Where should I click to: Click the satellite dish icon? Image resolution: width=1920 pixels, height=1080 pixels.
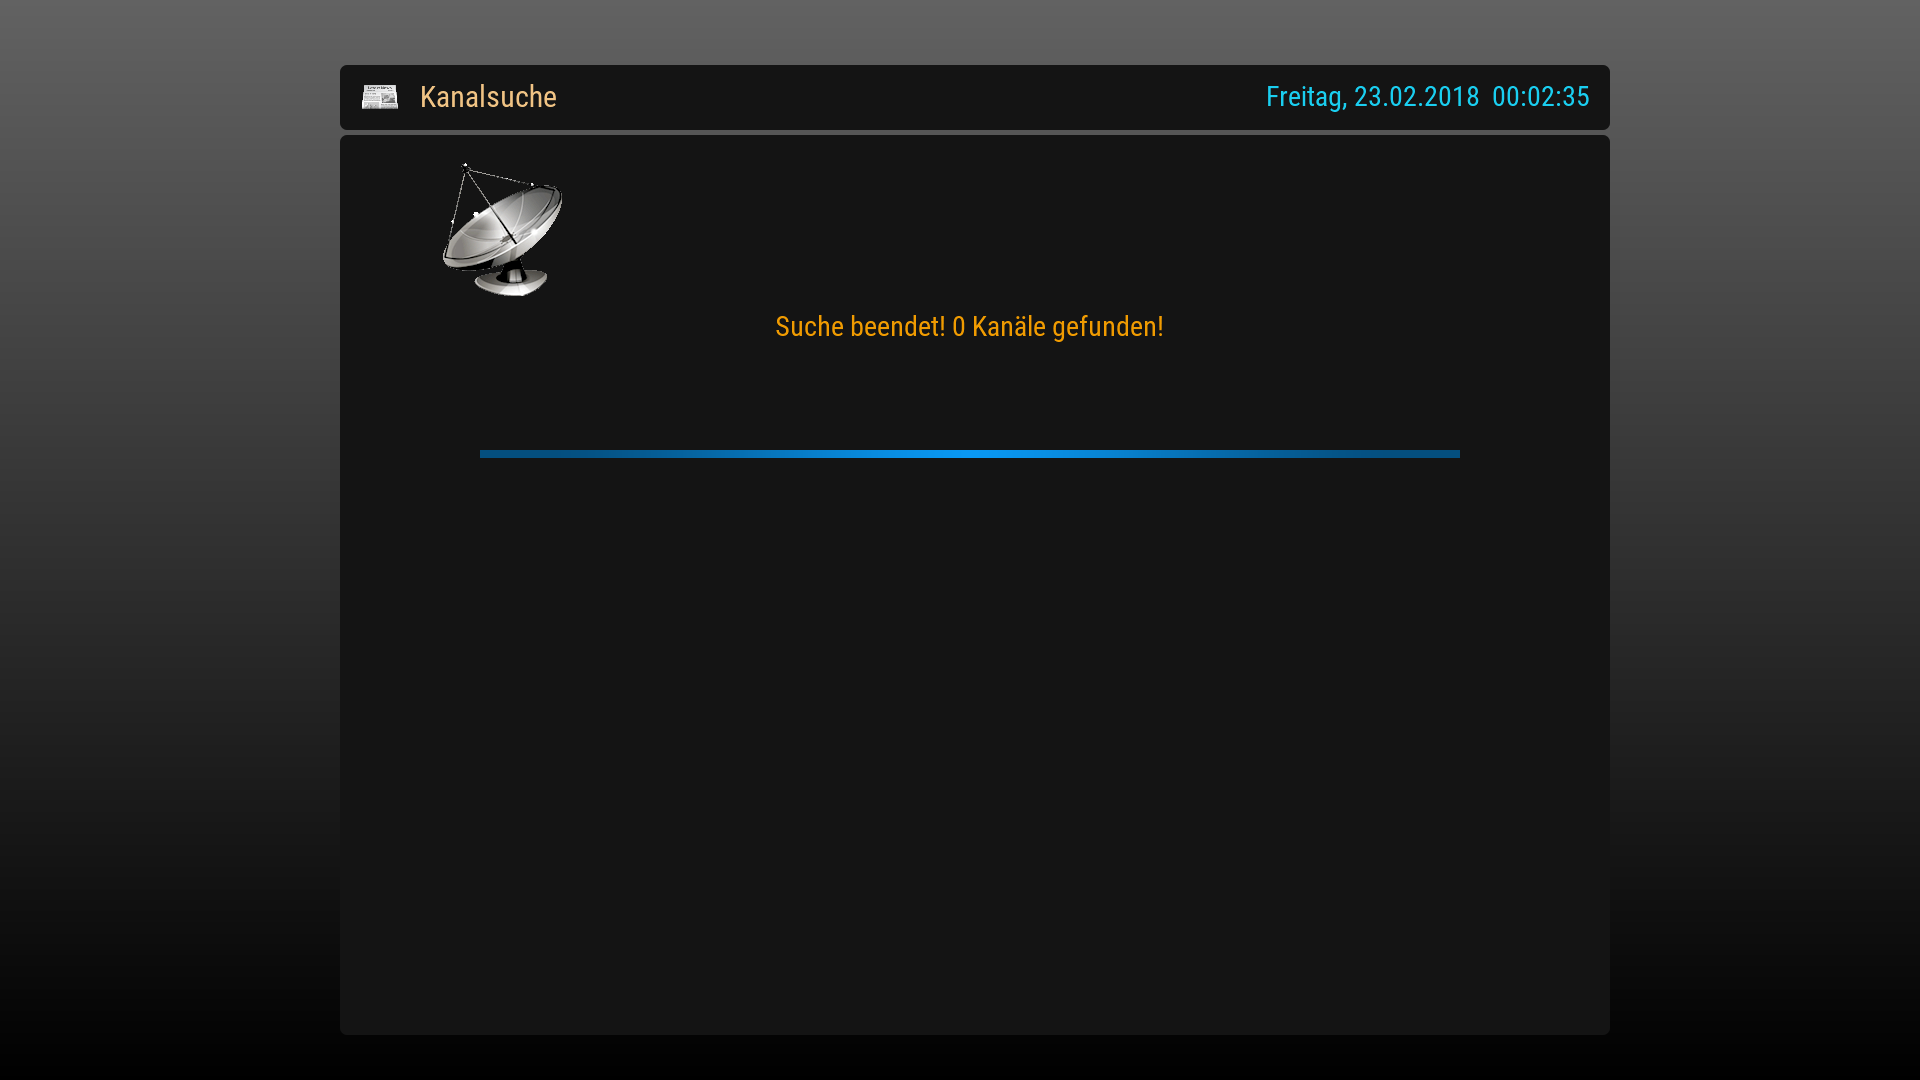(503, 229)
